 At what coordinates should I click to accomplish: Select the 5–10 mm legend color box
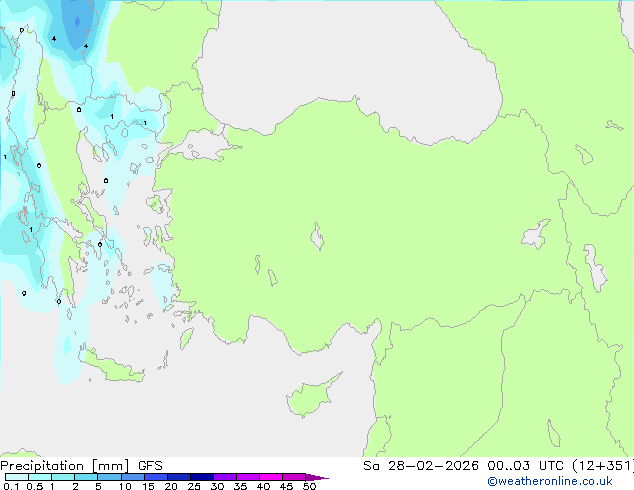109,477
